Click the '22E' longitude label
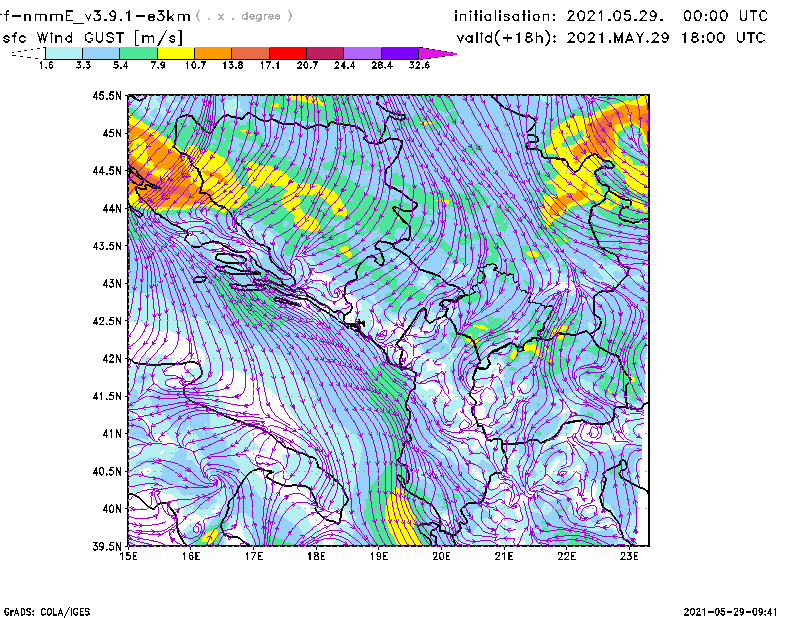Viewport: 800px width, 618px height. click(x=566, y=556)
